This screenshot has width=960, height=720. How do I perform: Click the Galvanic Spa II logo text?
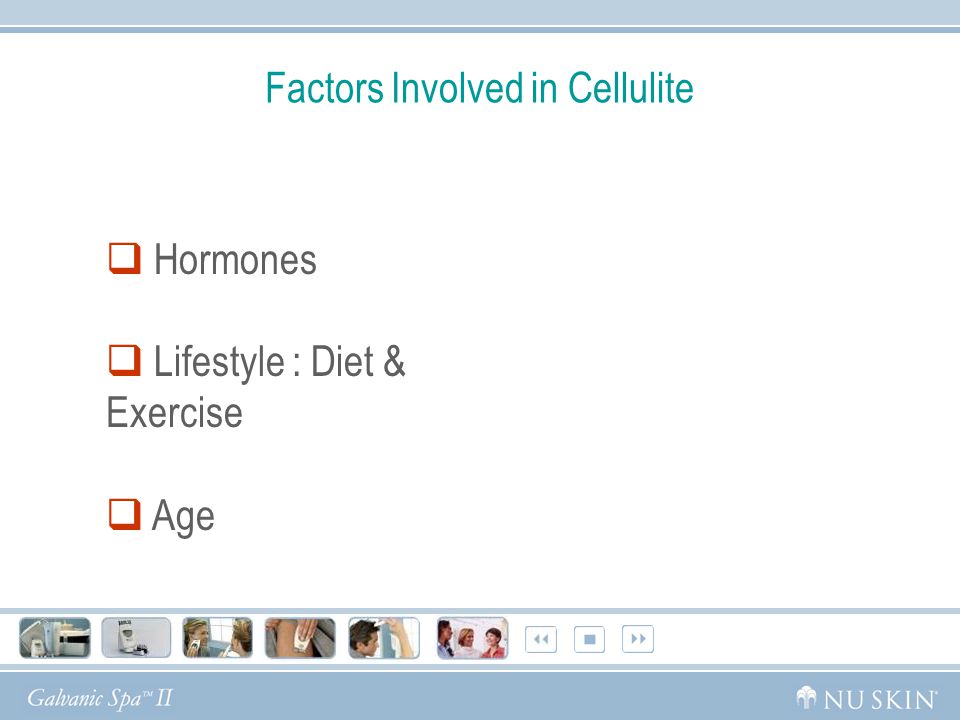pos(100,698)
